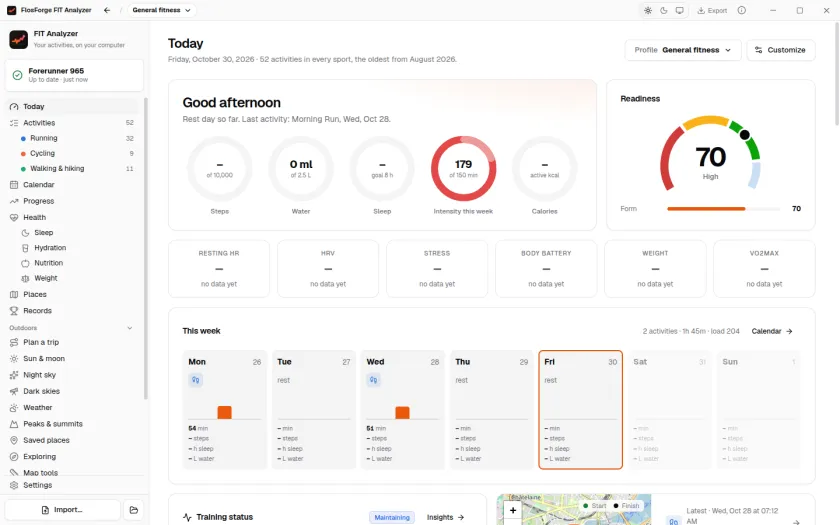
Task: Click the Import... button
Action: pos(63,510)
